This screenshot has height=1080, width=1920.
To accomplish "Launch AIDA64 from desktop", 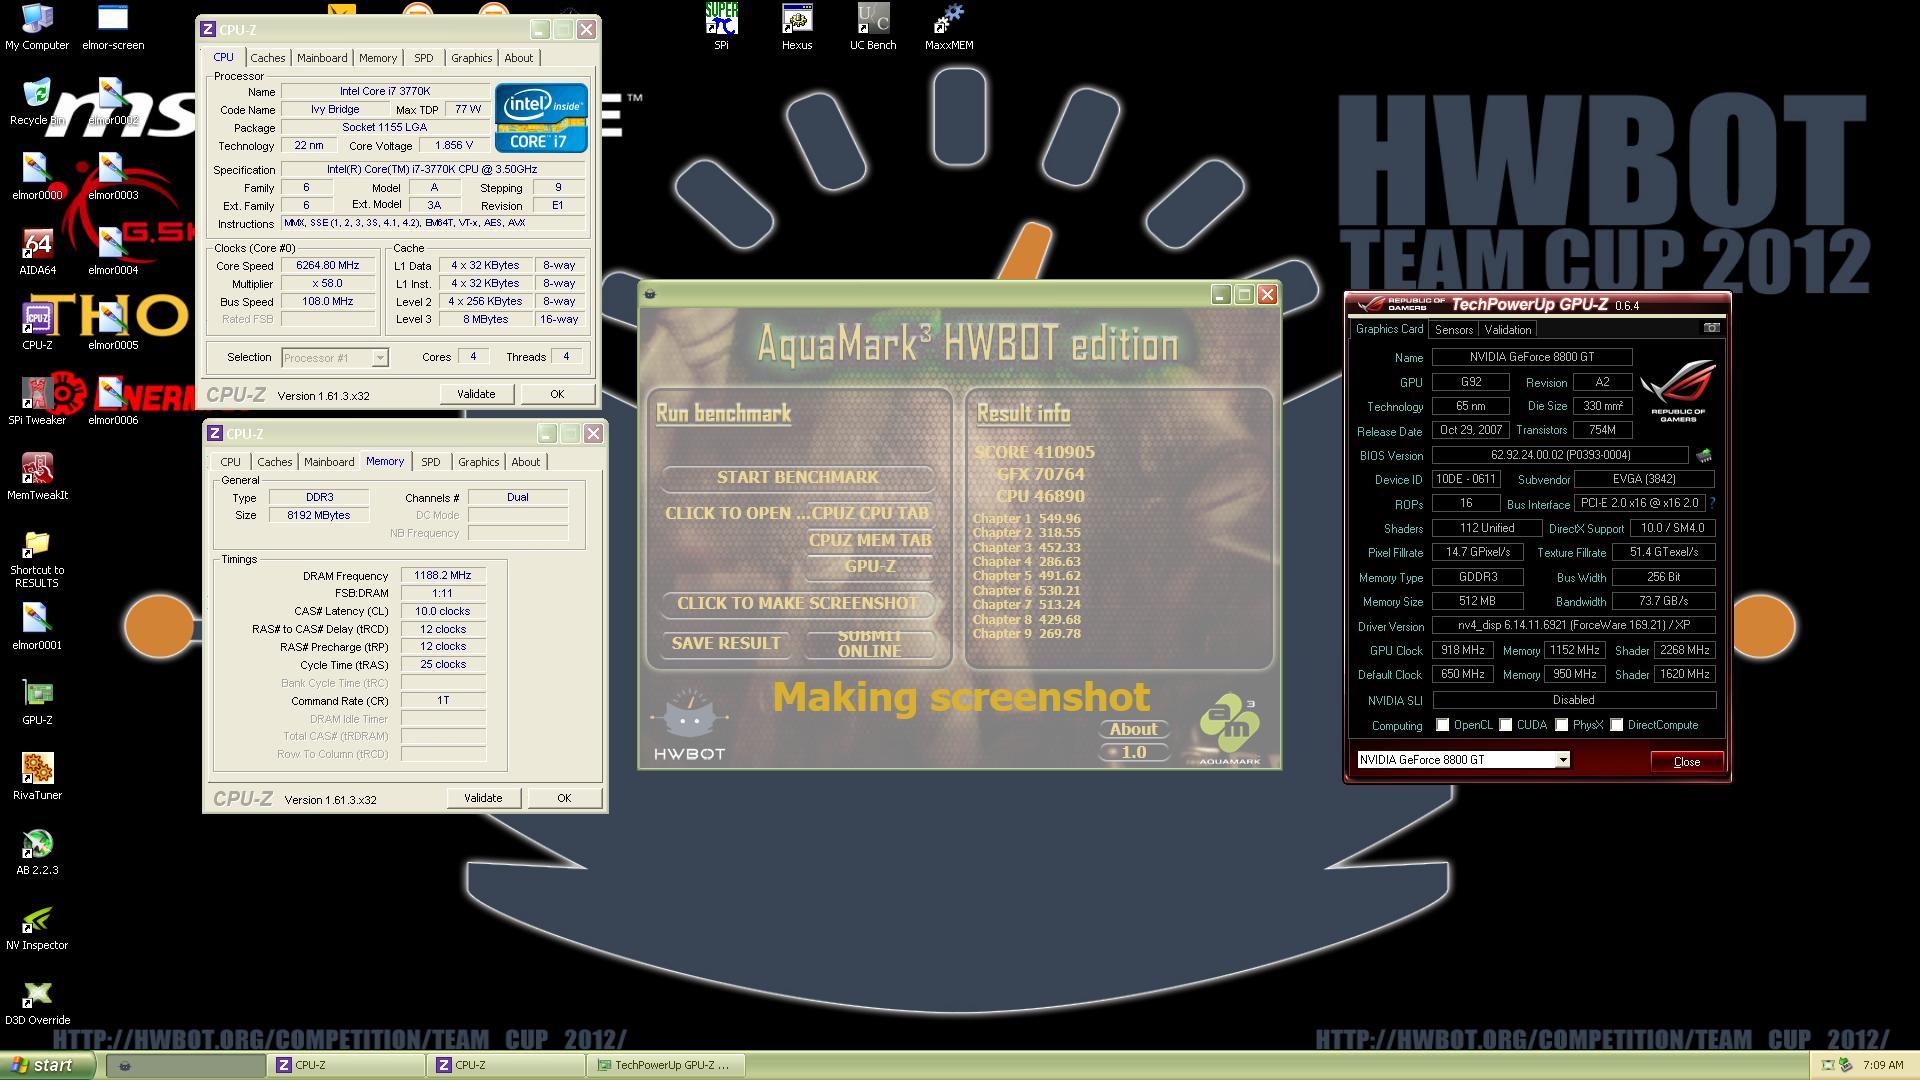I will 37,251.
